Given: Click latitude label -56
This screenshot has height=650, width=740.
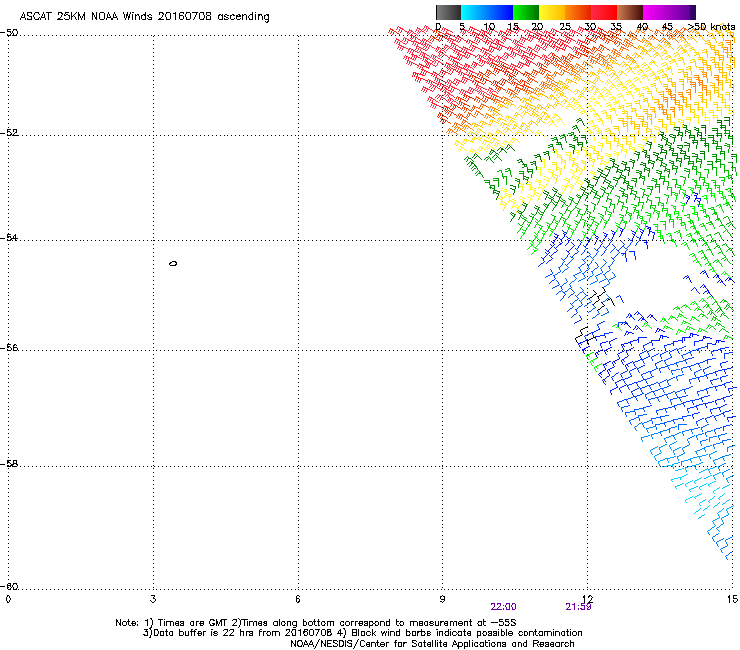Looking at the screenshot, I should 9,348.
